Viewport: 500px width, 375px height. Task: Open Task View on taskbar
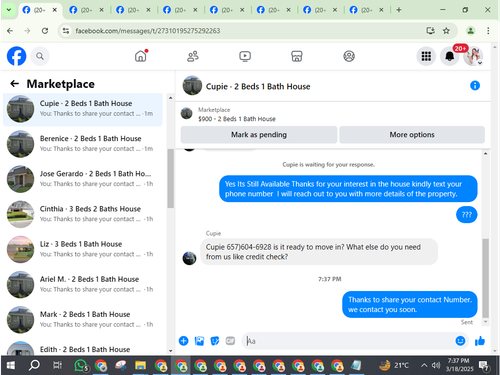coord(57,365)
